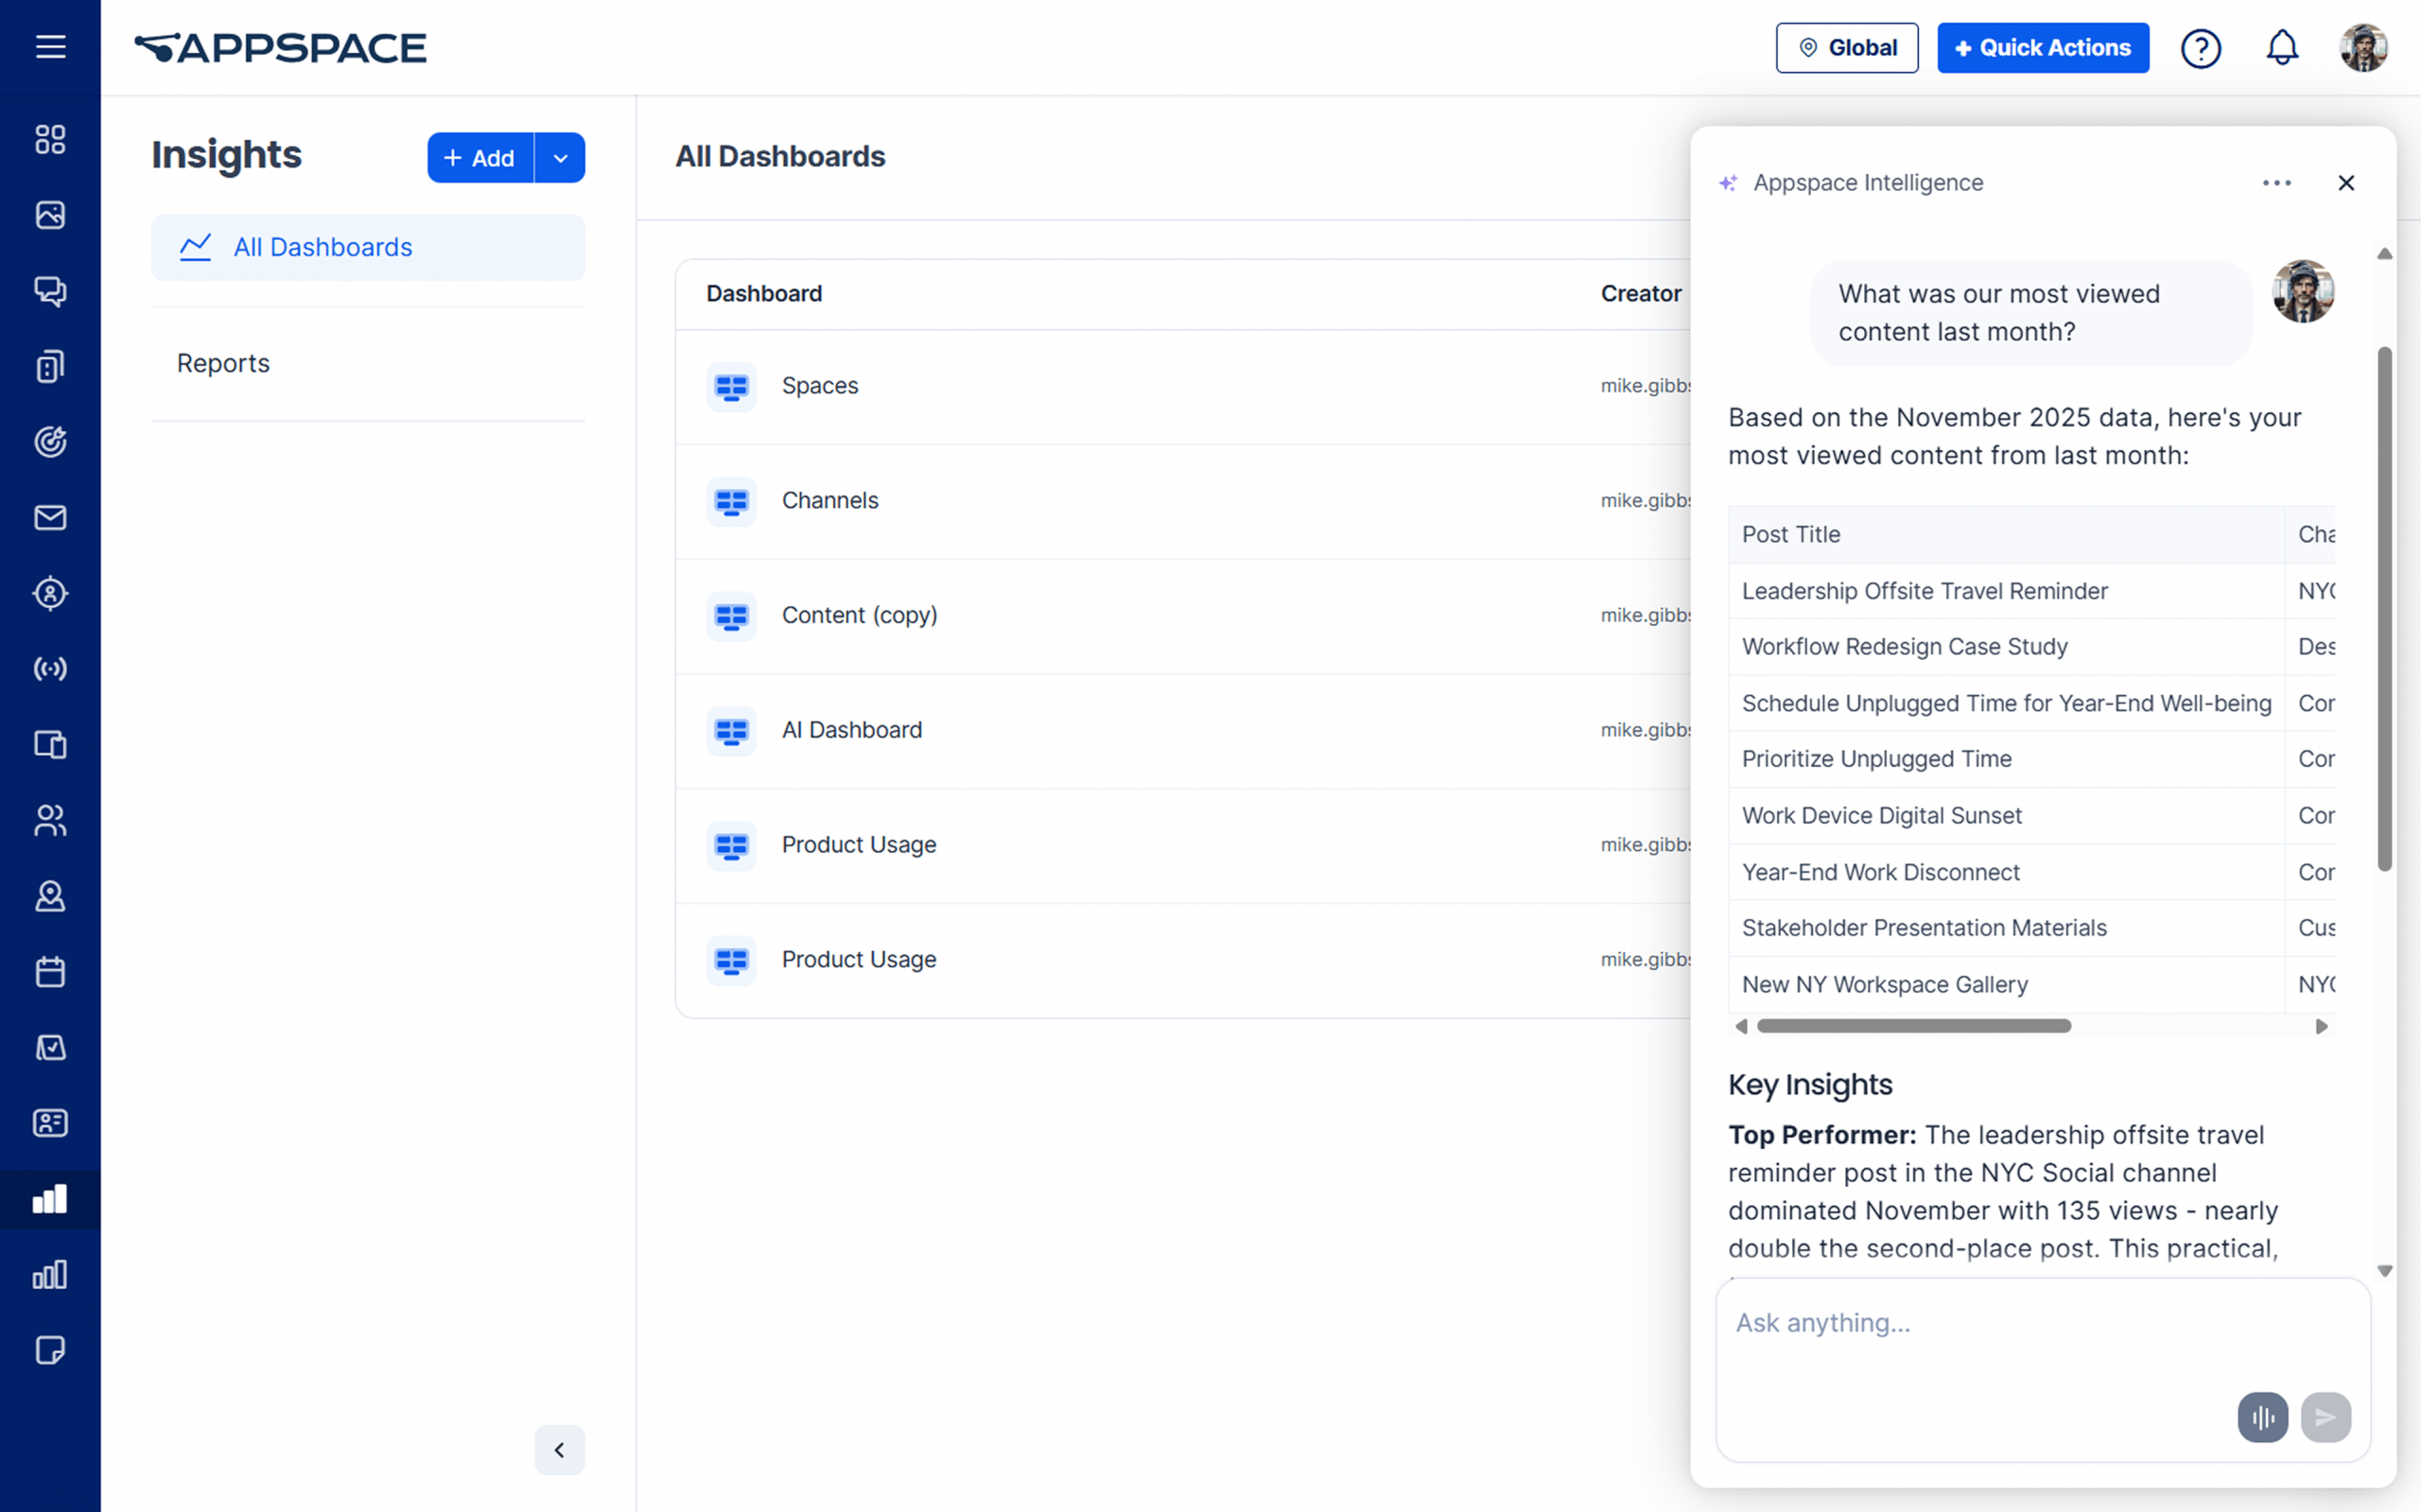
Task: Click the voice input microphone icon in chat
Action: point(2263,1417)
